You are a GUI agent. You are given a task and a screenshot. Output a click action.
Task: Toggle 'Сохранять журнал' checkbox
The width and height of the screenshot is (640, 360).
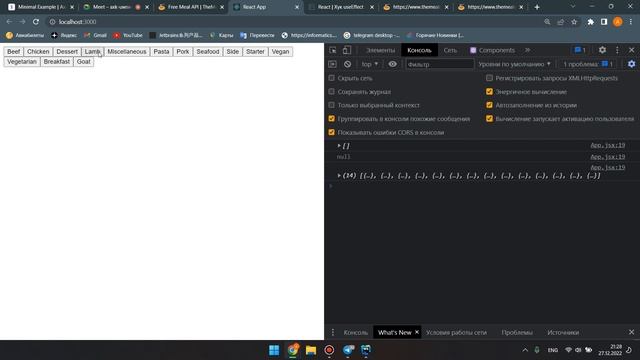coord(331,91)
